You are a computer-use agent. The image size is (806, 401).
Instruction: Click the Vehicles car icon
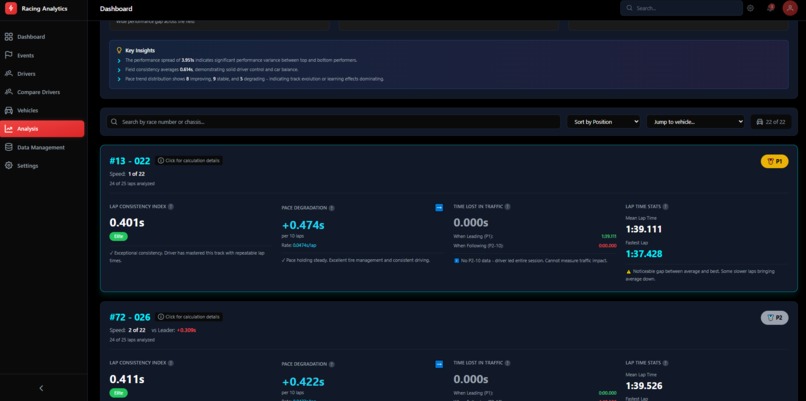pos(8,111)
